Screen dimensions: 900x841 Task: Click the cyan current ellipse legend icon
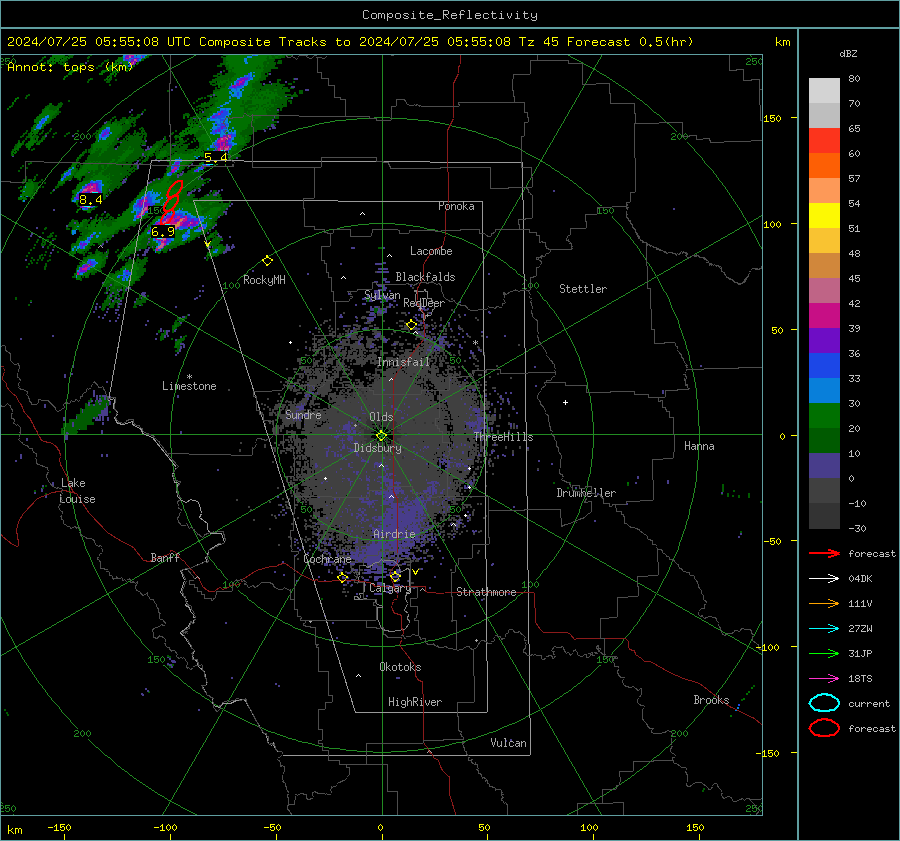824,703
